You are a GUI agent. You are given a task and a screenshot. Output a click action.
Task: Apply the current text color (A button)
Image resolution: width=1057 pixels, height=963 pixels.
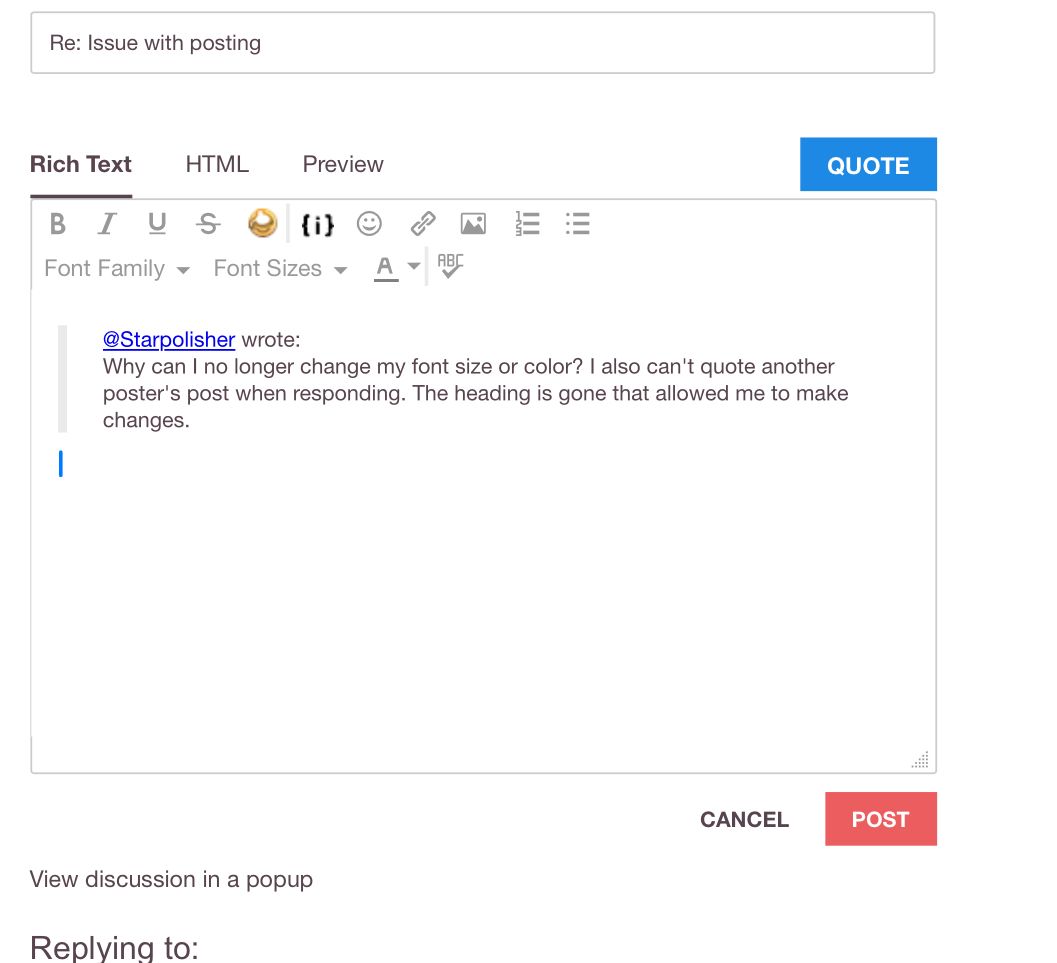click(385, 268)
